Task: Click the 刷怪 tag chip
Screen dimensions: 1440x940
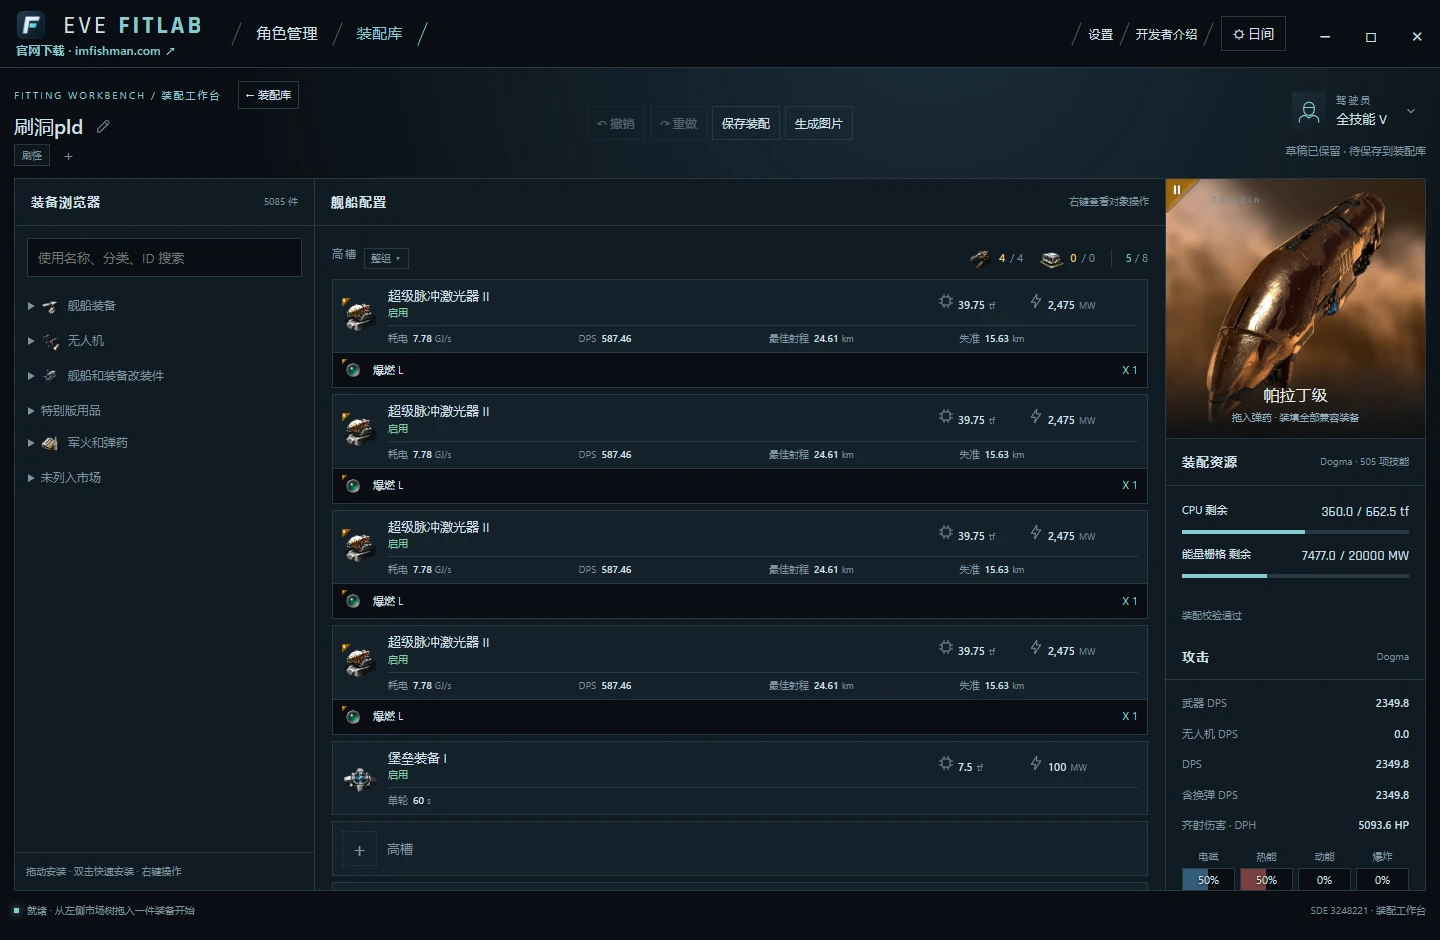Action: 32,156
